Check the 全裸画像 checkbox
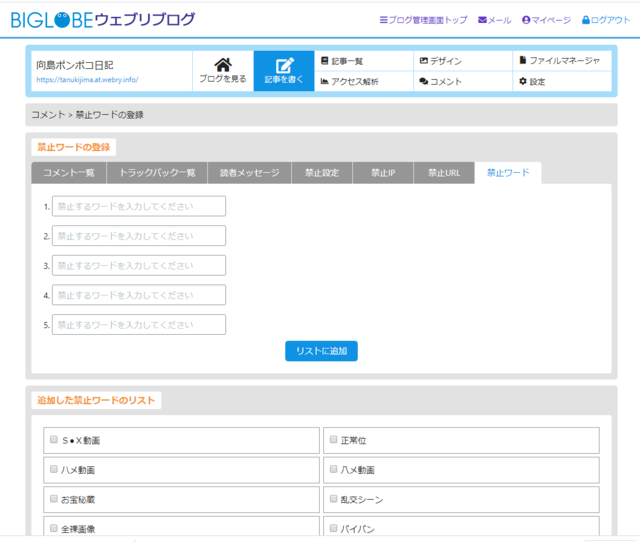The image size is (640, 542). (53, 529)
